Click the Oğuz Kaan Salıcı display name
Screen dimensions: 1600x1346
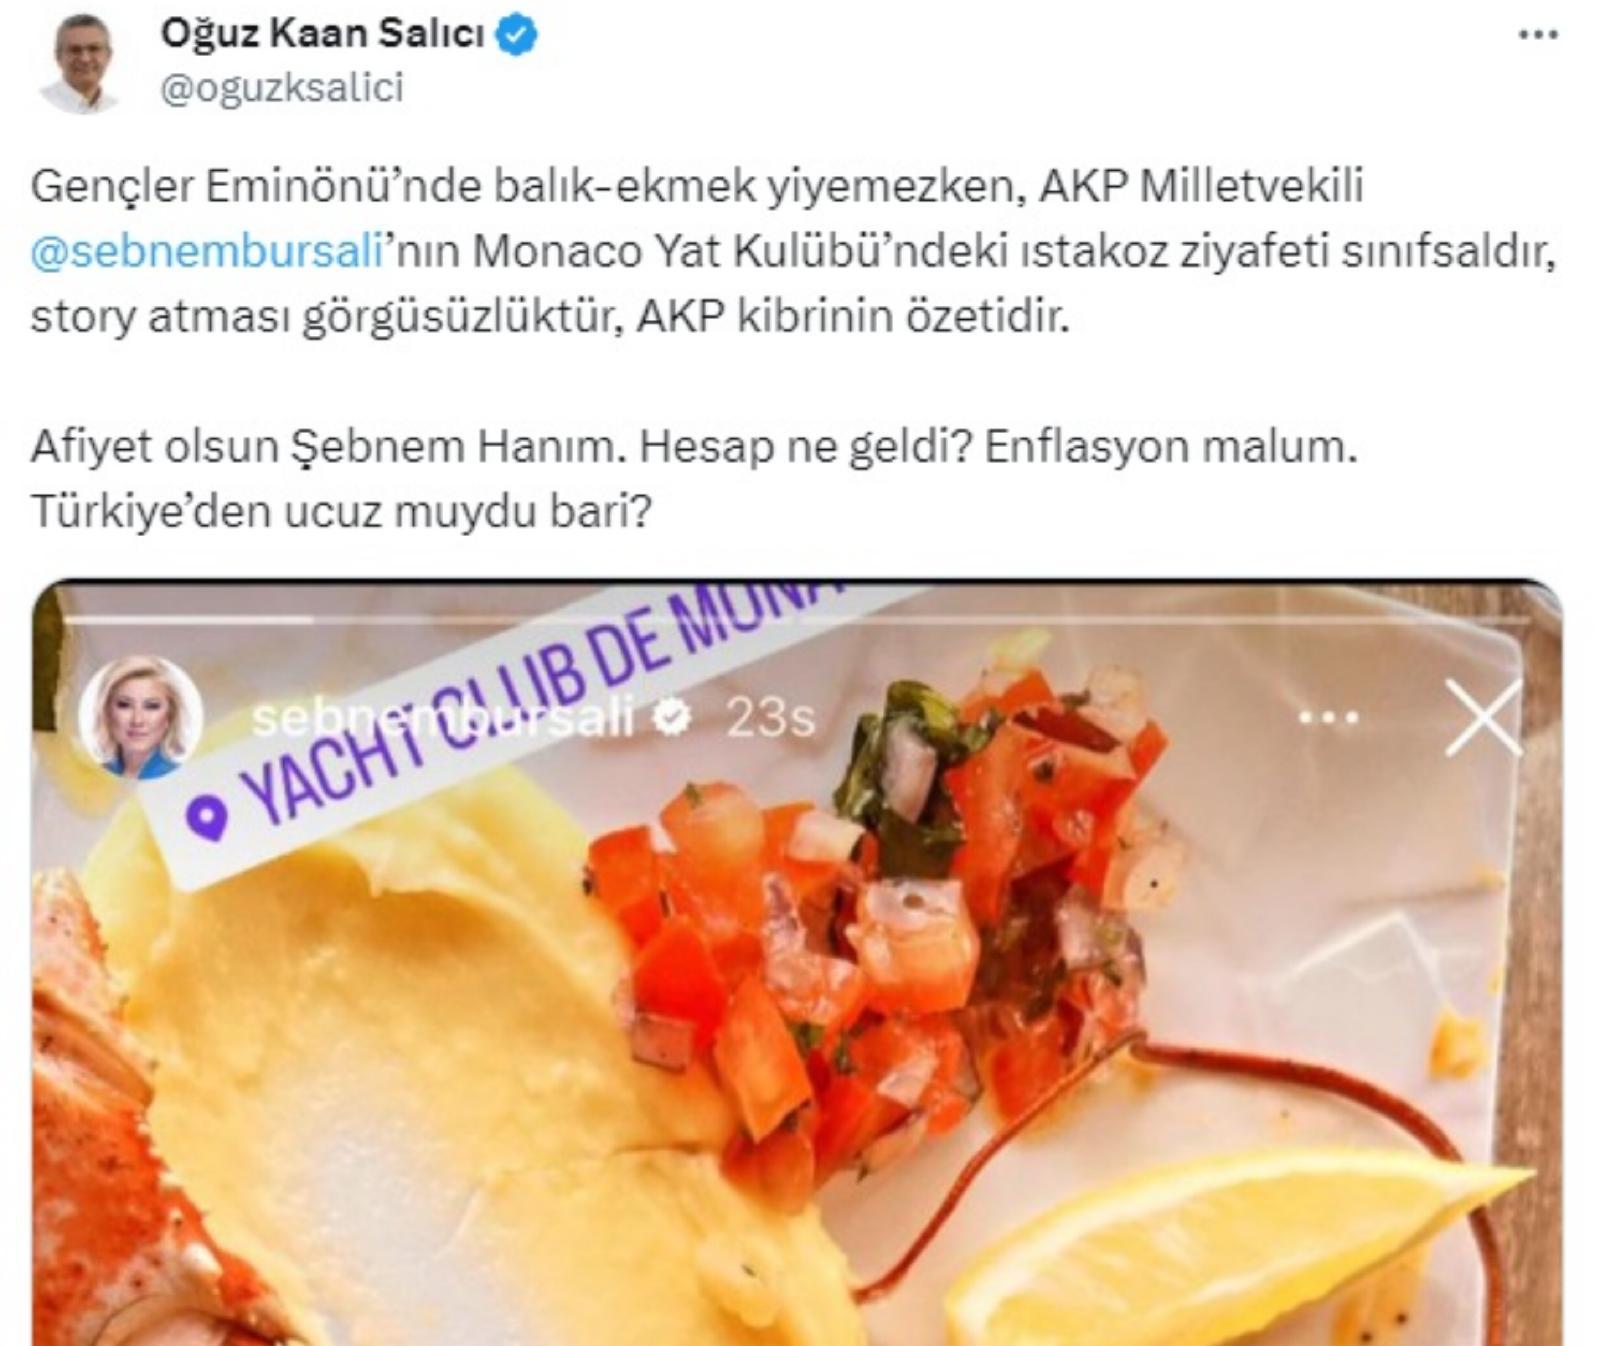[322, 34]
